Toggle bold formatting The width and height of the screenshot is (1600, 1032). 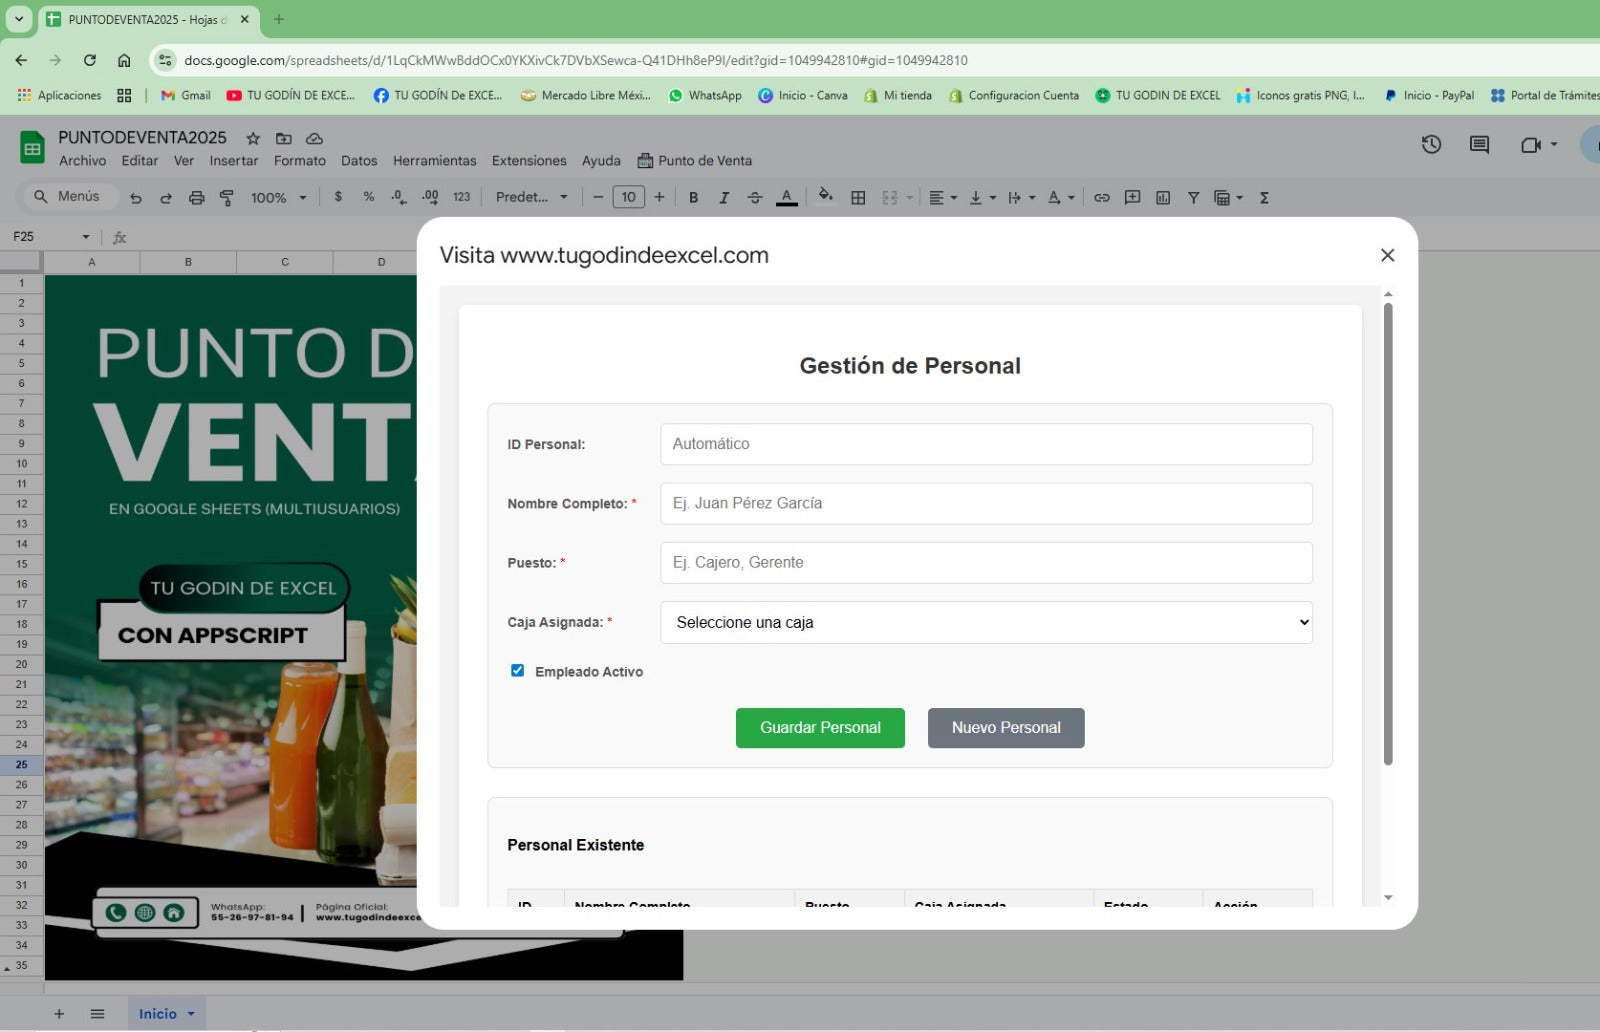[693, 198]
